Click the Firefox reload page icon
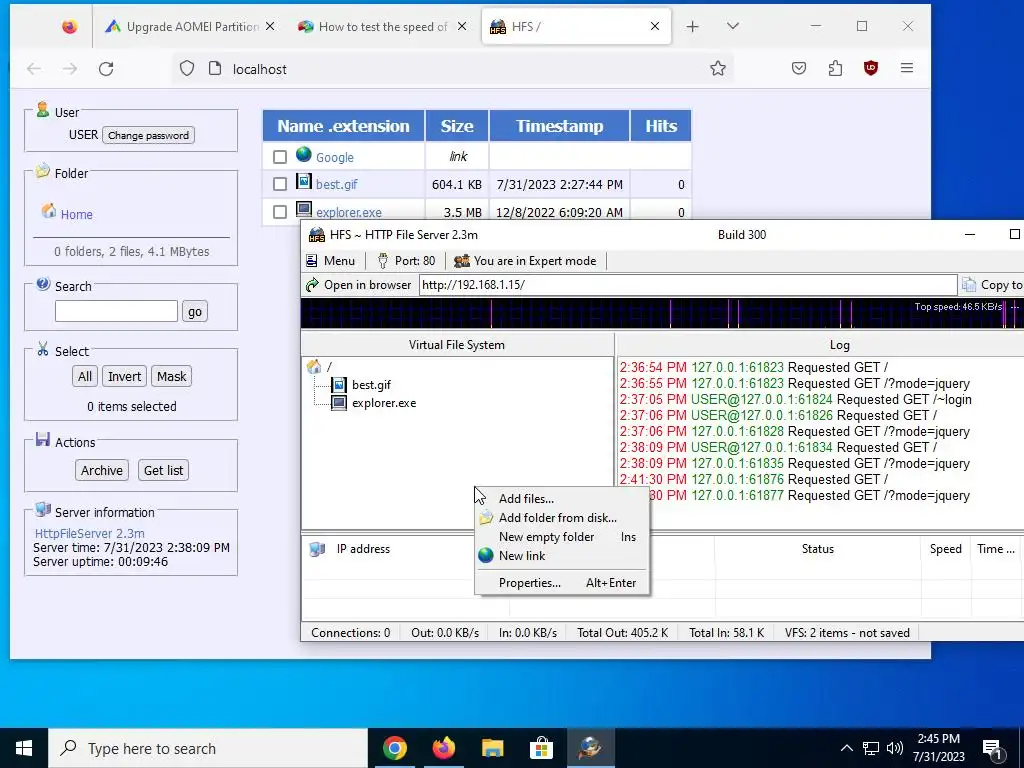Screen dimensions: 1024x768 (x=106, y=69)
